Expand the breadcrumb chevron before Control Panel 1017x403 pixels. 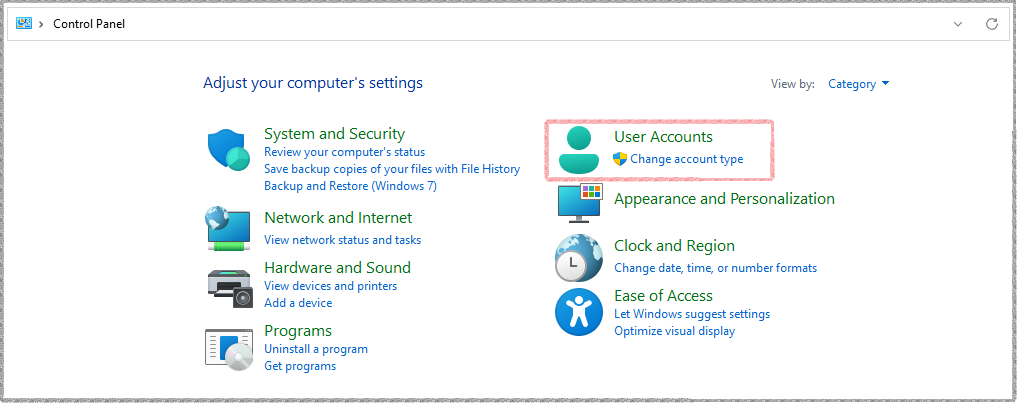tap(42, 24)
